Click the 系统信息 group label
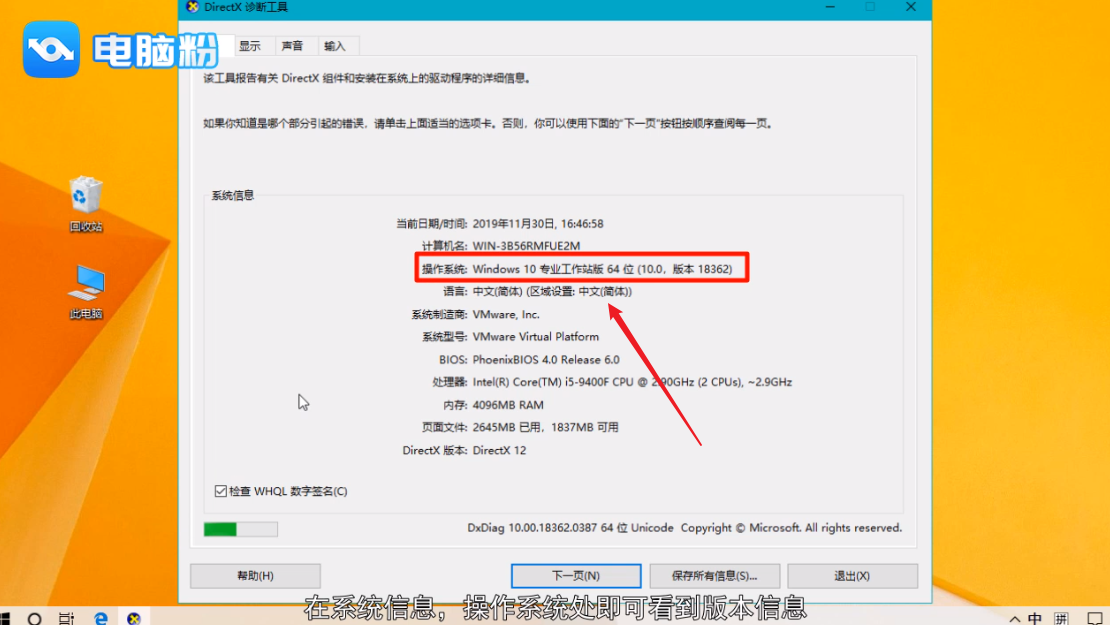 point(233,195)
